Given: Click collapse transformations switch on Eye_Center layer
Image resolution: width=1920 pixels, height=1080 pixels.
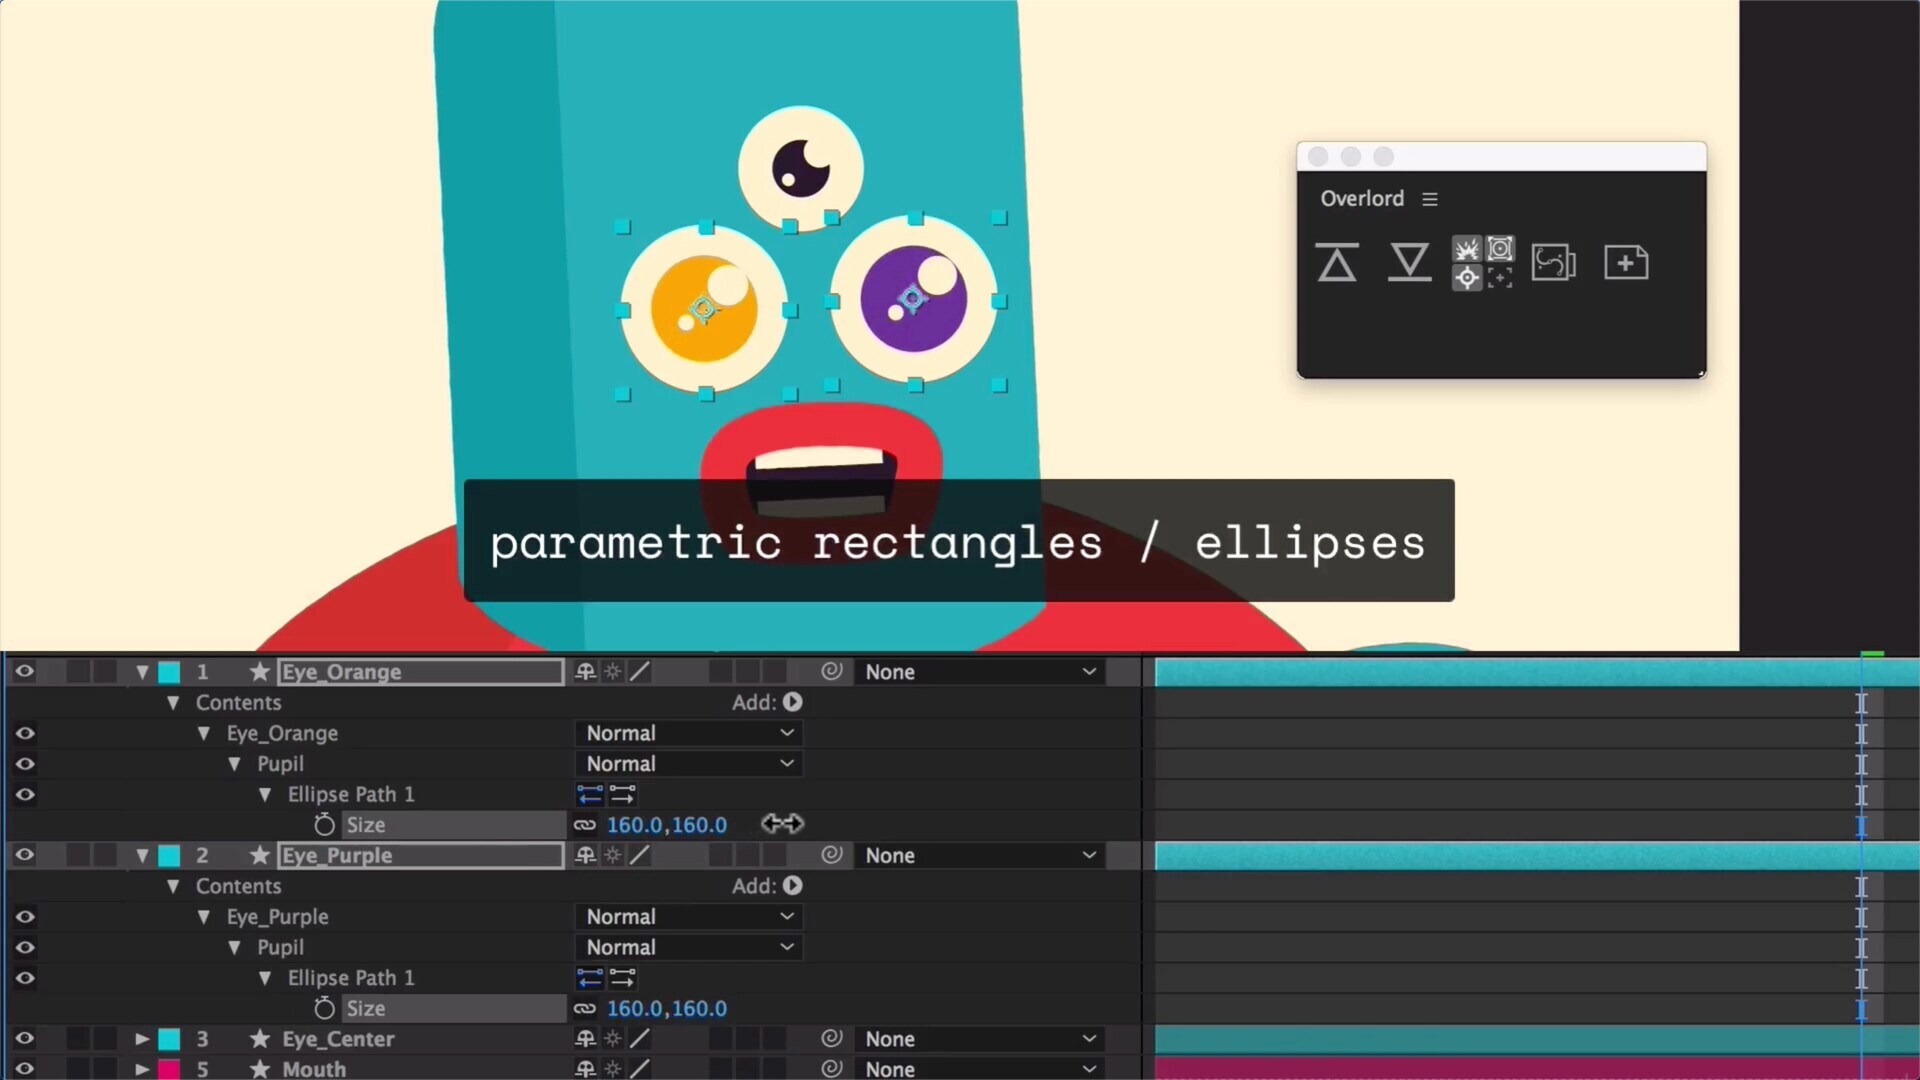Looking at the screenshot, I should [613, 1039].
